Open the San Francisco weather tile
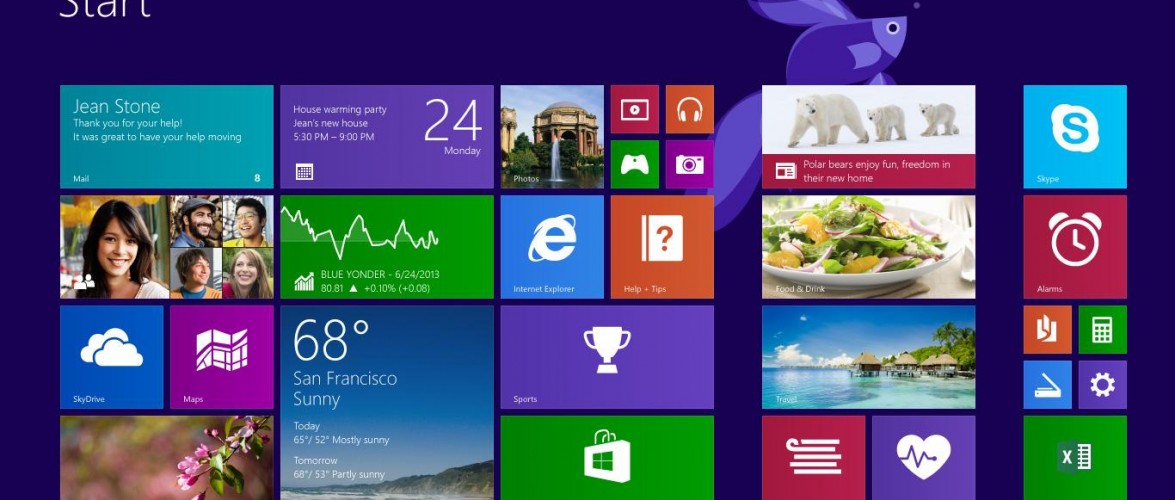 pos(387,402)
